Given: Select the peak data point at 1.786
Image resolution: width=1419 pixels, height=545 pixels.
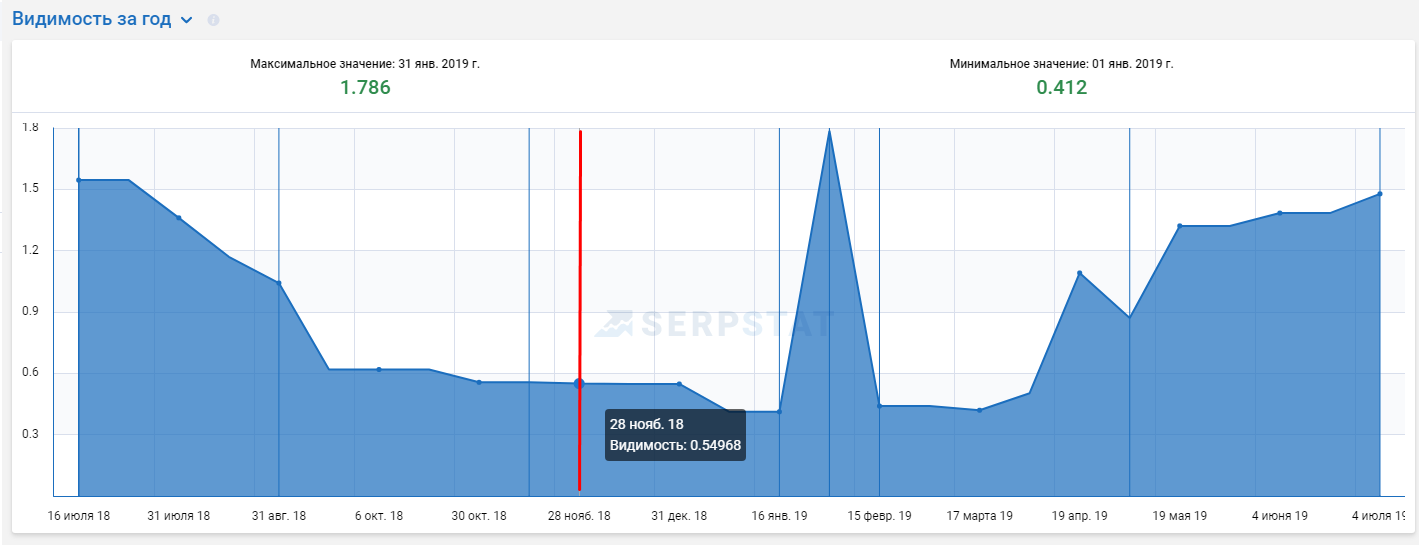Looking at the screenshot, I should 829,130.
